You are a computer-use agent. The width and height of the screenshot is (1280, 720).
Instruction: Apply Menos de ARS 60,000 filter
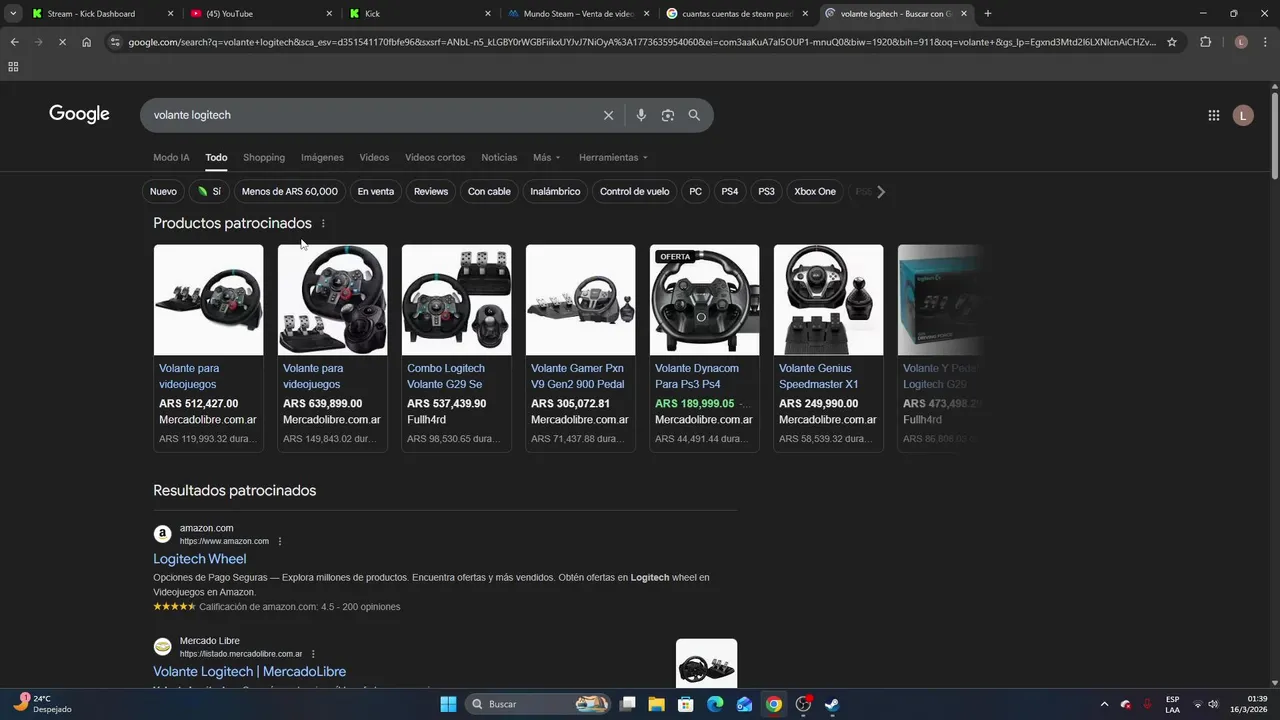pos(290,192)
